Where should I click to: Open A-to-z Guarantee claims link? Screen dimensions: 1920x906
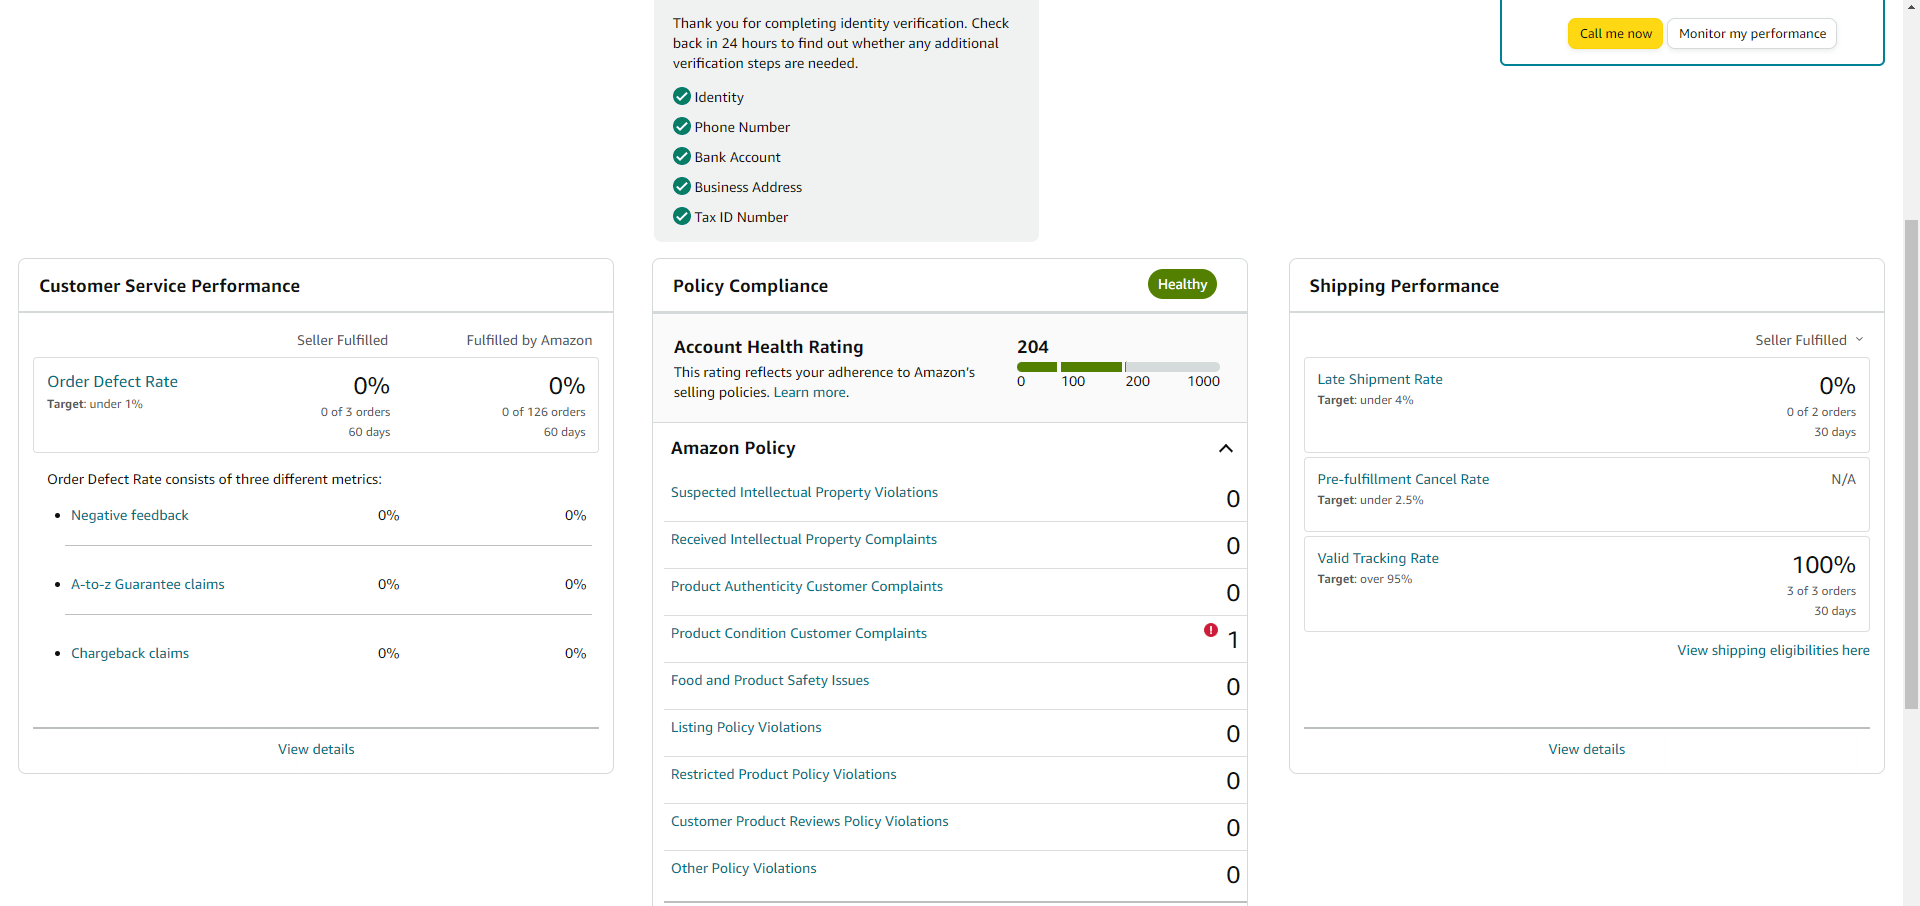coord(148,584)
